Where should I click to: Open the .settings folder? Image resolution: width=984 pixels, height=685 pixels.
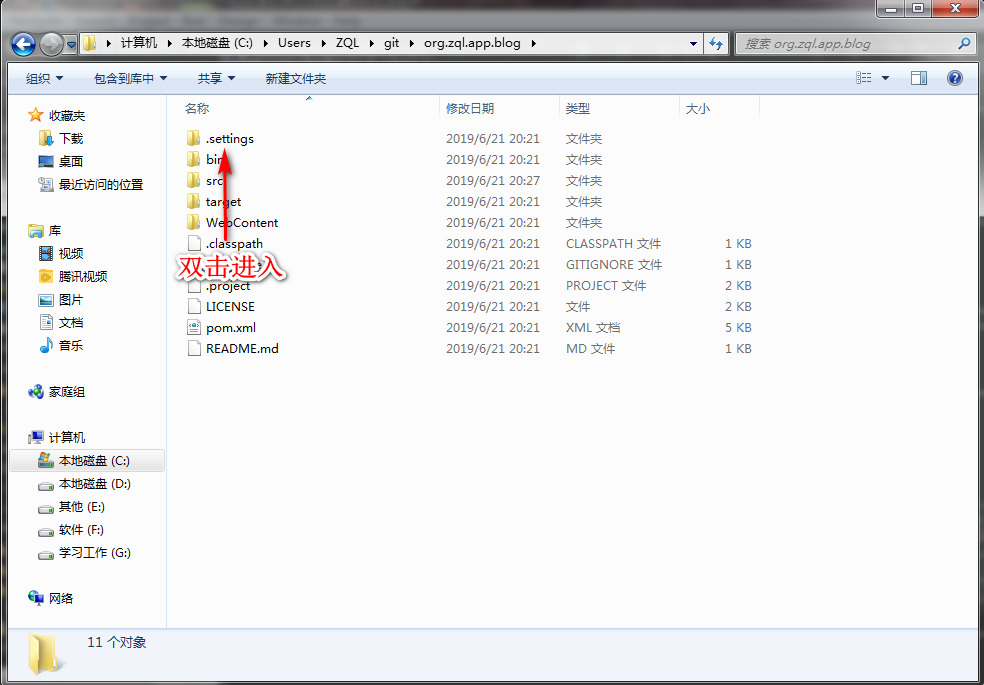tap(229, 138)
